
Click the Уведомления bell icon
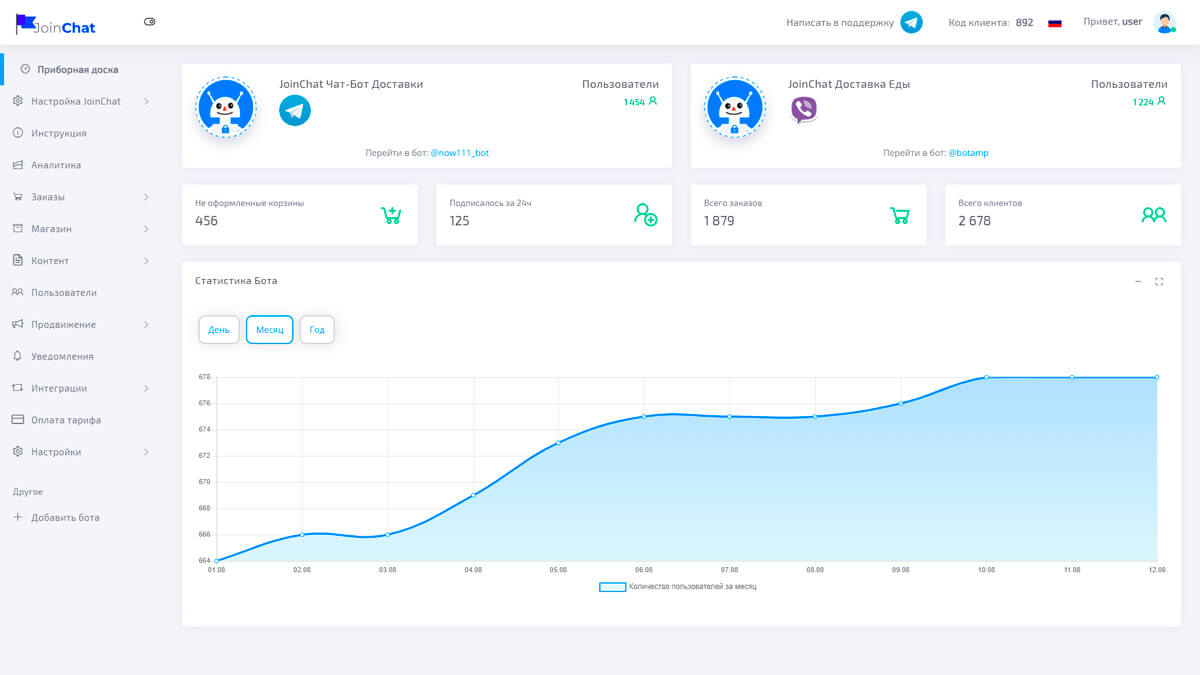tap(17, 356)
